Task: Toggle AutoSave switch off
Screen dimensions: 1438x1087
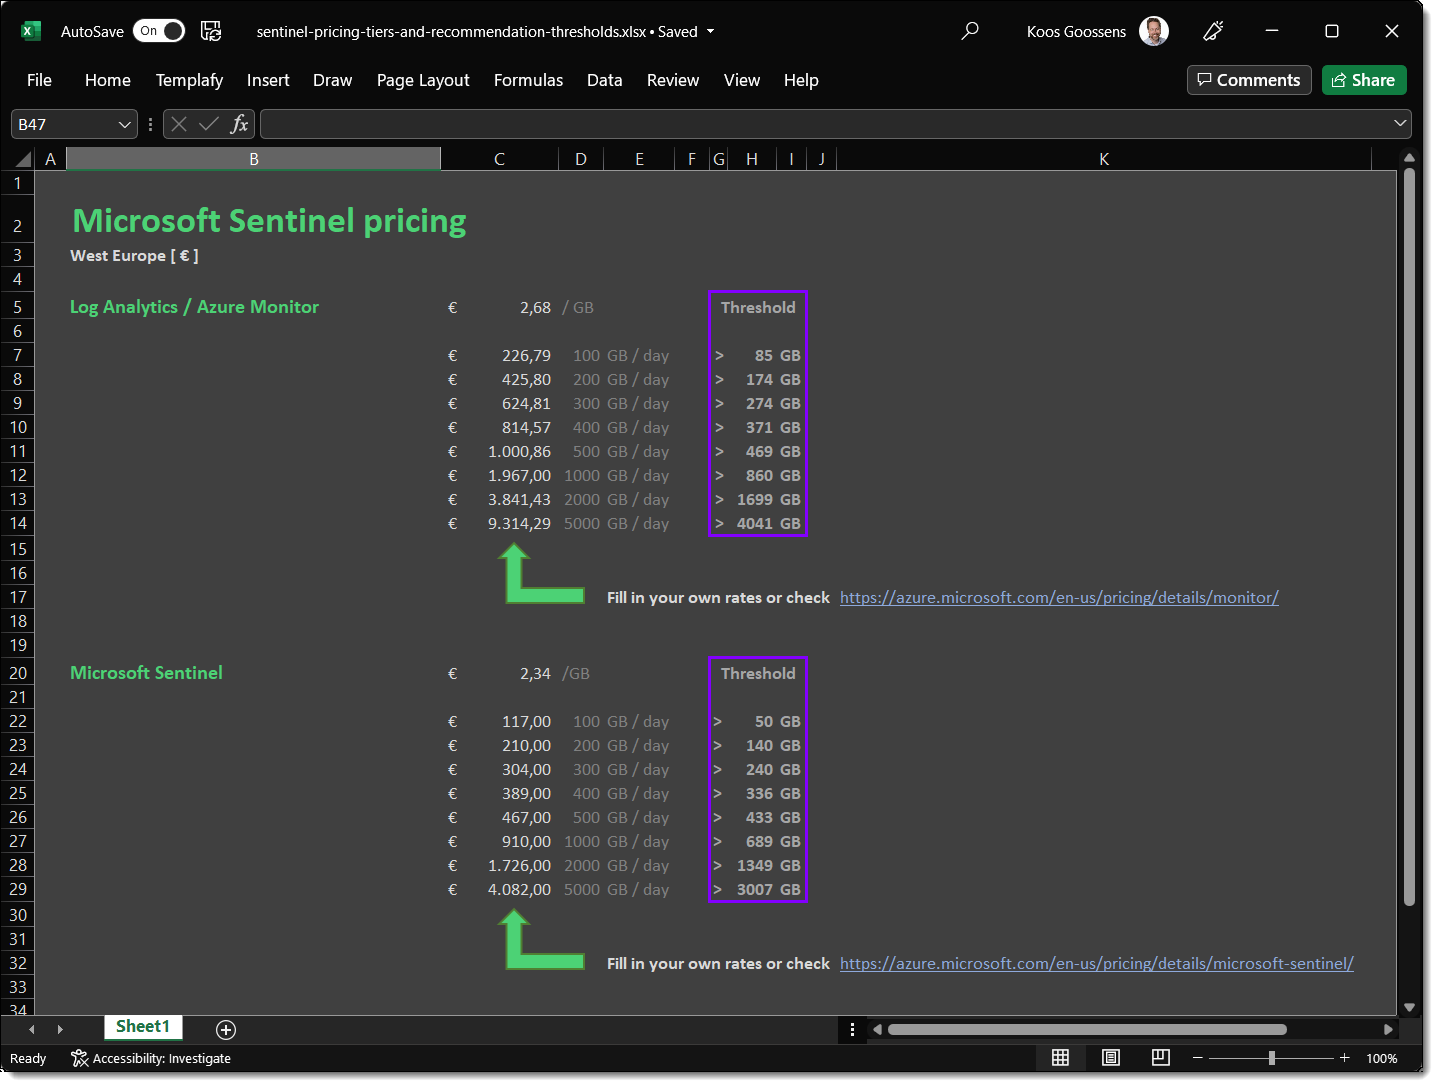Action: (159, 31)
